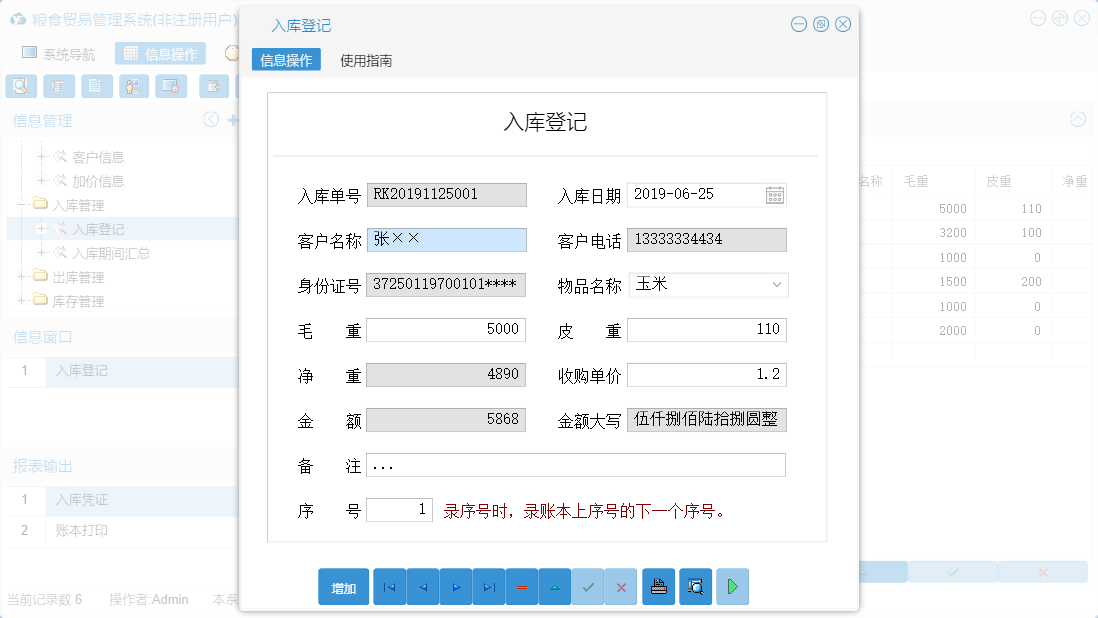Collapse the 信息管理 panel
This screenshot has height=618, width=1098.
[210, 119]
